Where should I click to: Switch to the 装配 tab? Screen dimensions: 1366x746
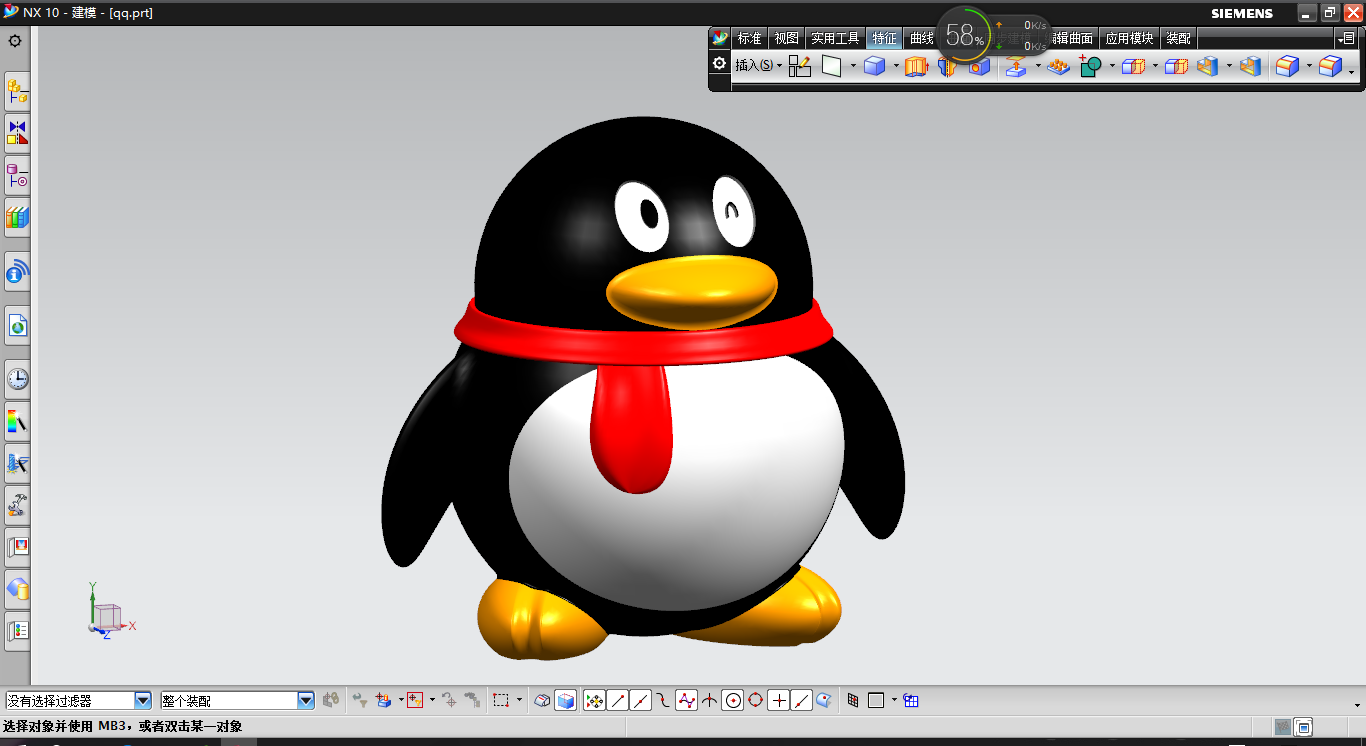point(1179,38)
